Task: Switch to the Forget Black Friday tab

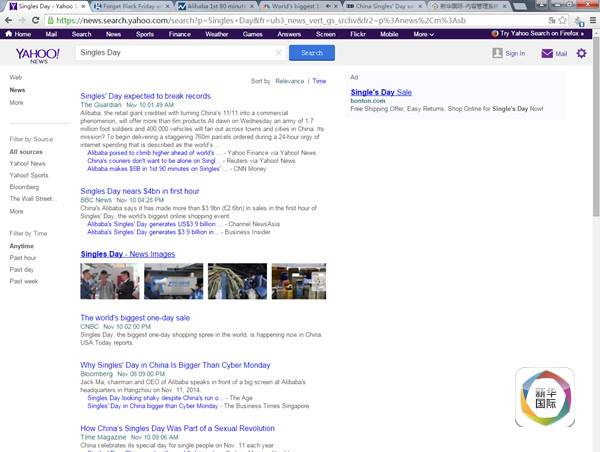Action: pyautogui.click(x=128, y=6)
